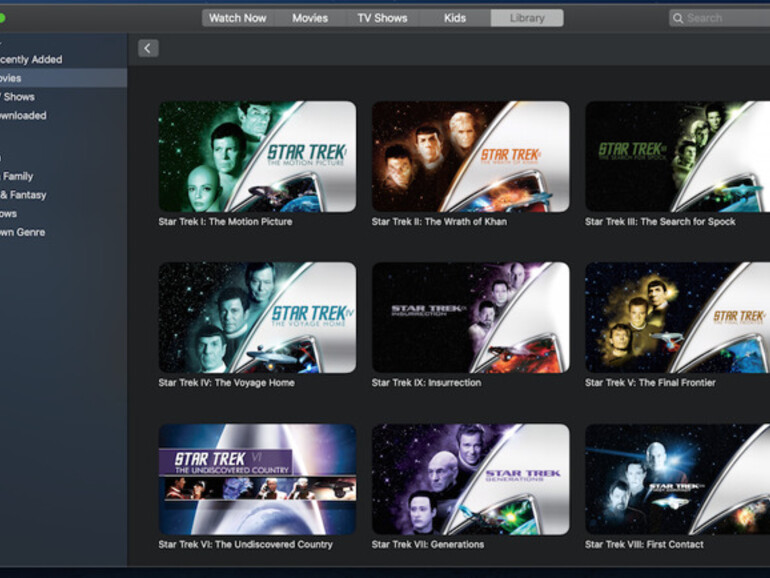Click the 'Star Trek II: The Wrath of Khan' title text
The height and width of the screenshot is (578, 770).
(439, 221)
